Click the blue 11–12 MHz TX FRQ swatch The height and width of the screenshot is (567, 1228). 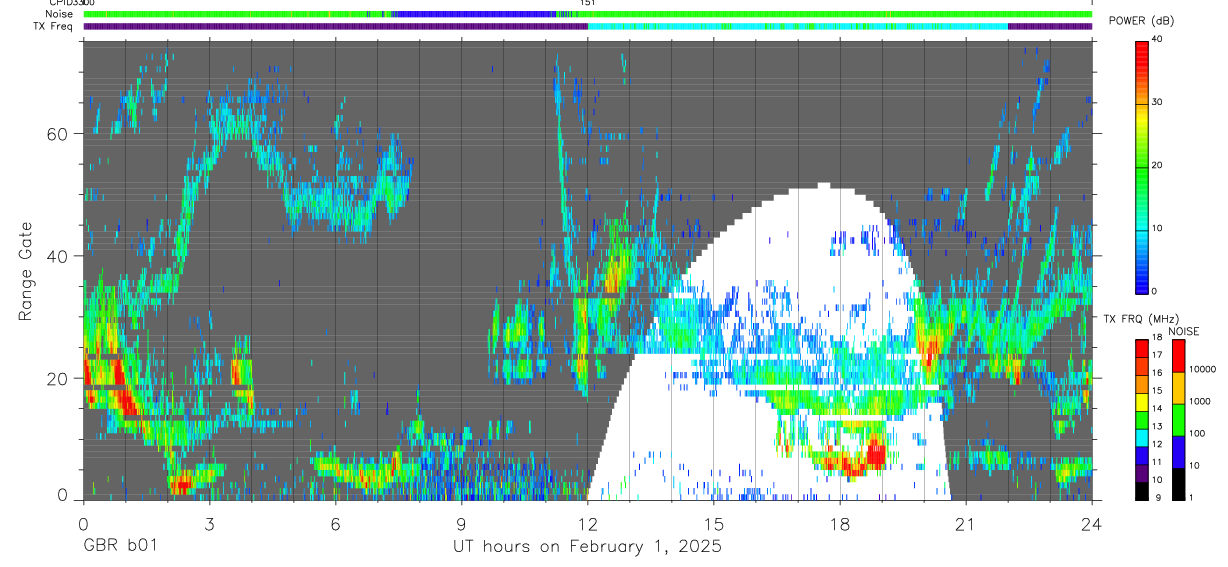(1141, 455)
